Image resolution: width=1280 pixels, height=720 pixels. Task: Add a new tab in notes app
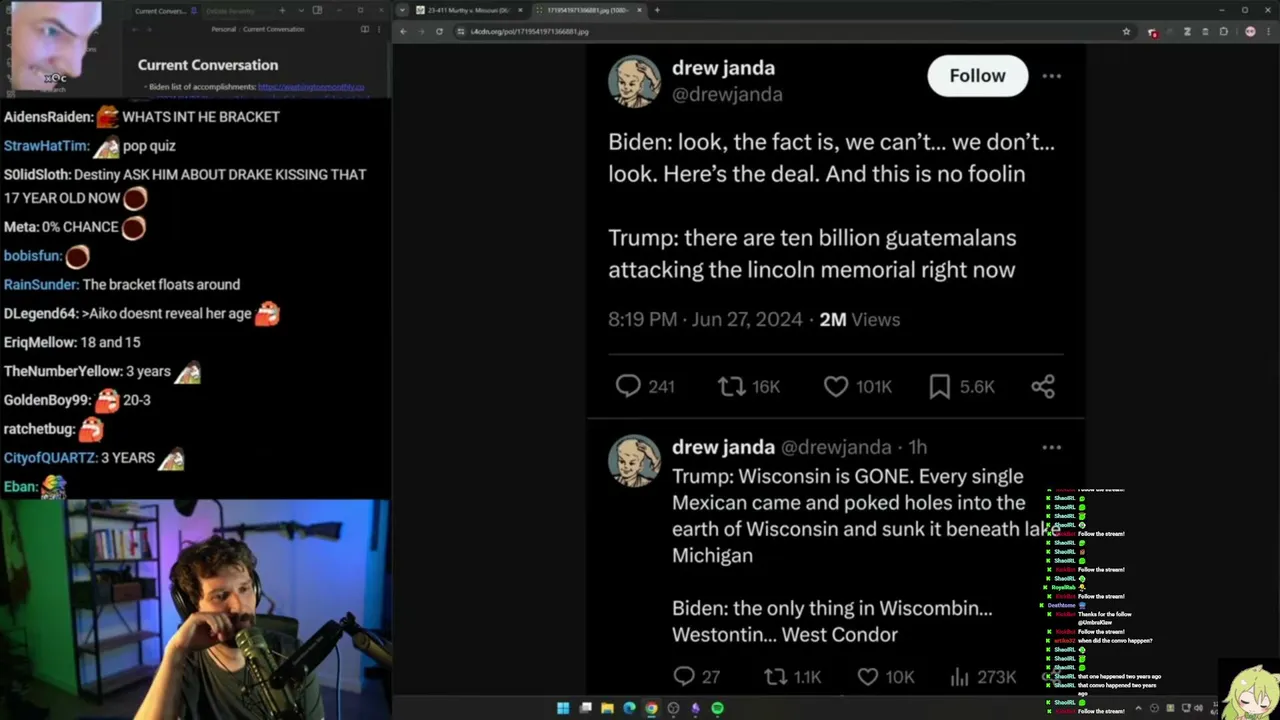coord(281,11)
